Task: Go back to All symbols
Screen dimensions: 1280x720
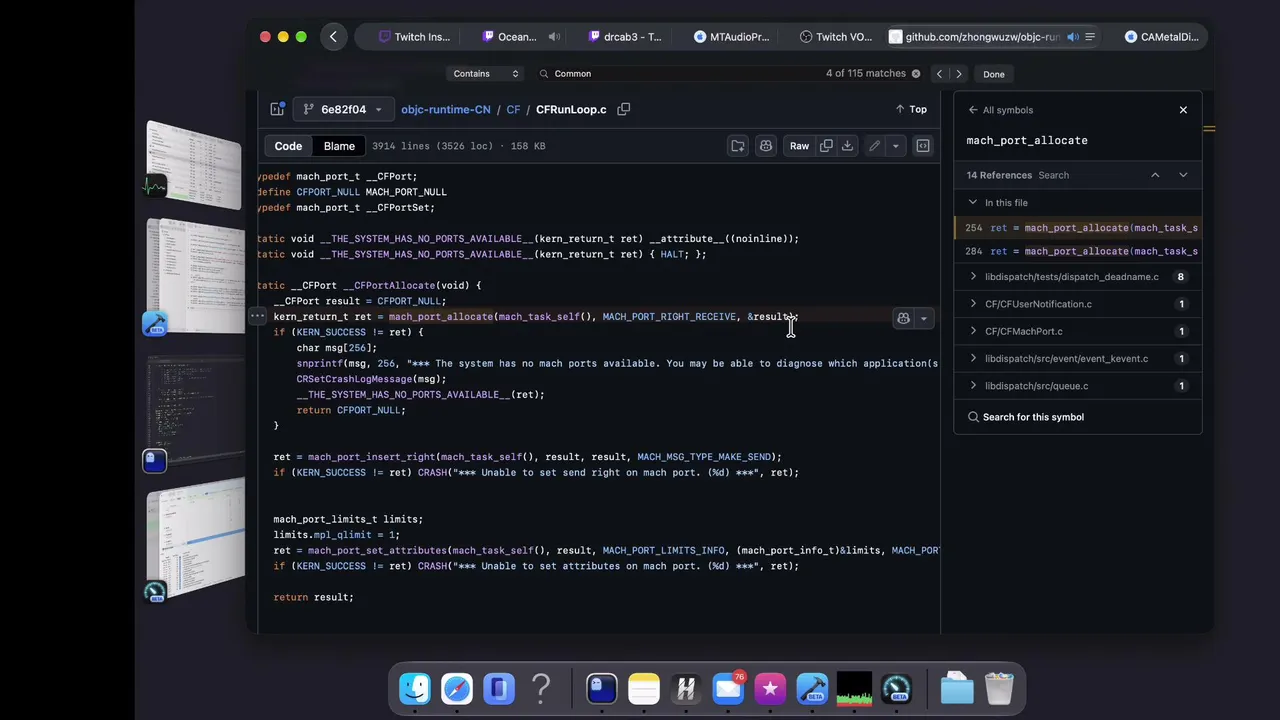Action: tap(999, 110)
